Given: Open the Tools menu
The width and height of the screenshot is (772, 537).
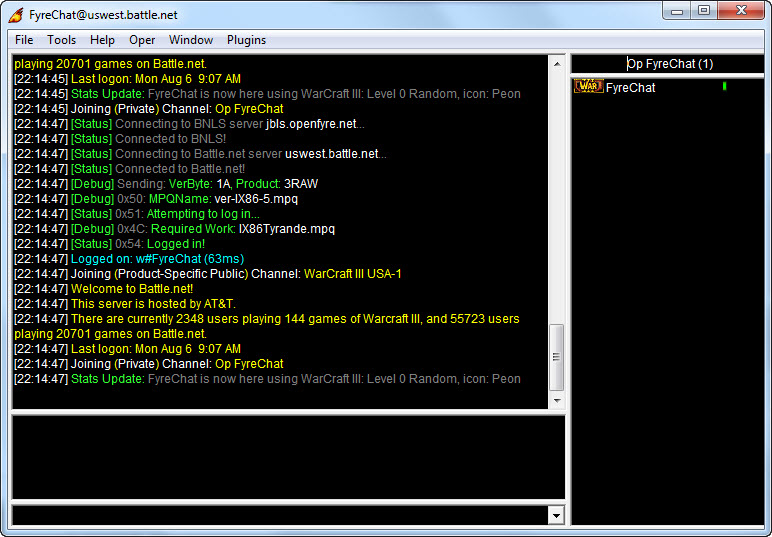Looking at the screenshot, I should (x=61, y=40).
